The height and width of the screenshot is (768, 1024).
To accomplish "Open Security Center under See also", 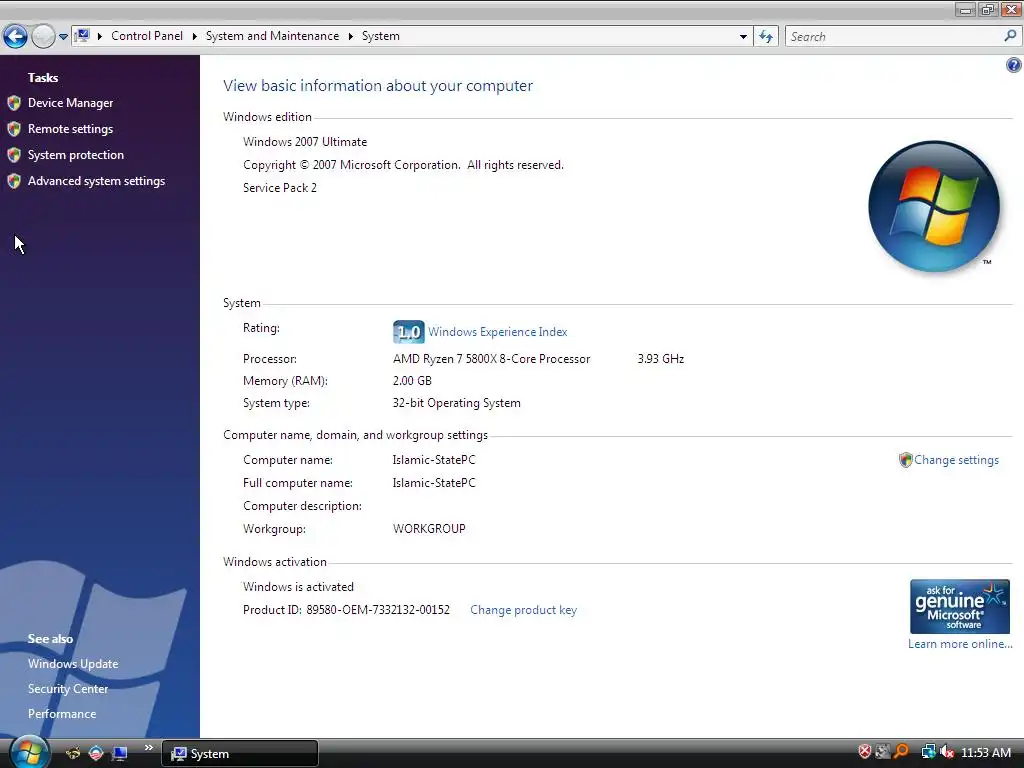I will (x=68, y=688).
